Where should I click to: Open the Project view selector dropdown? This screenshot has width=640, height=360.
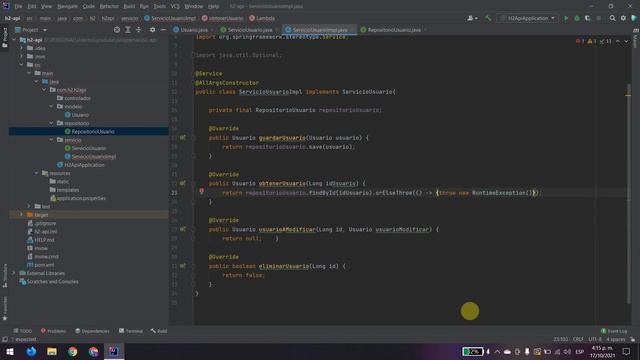click(31, 30)
